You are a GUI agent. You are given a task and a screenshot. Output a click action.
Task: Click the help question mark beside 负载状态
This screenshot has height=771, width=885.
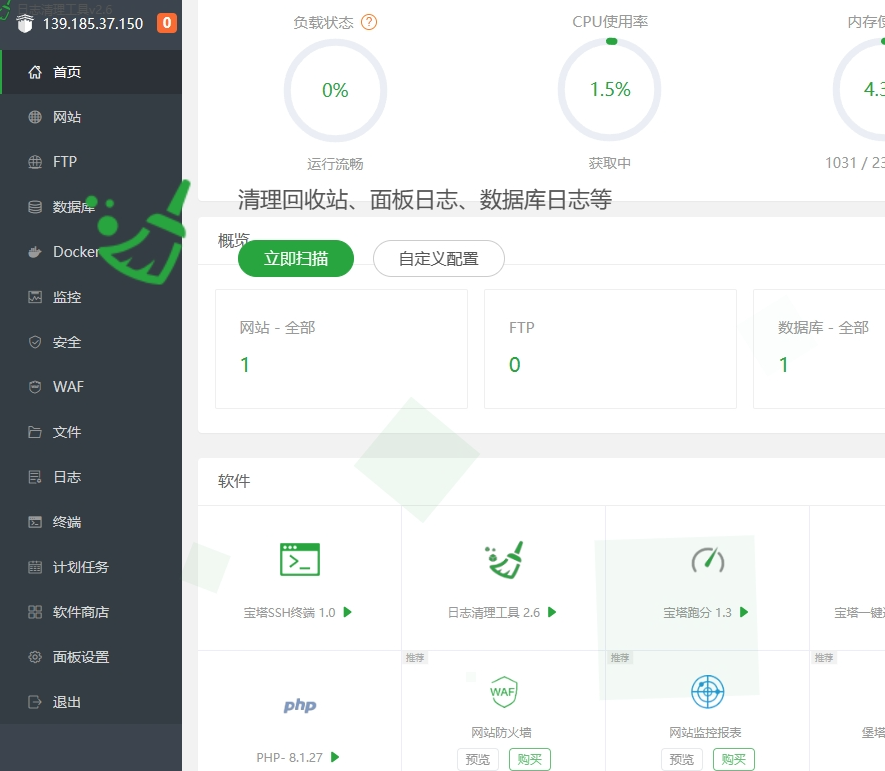point(369,23)
